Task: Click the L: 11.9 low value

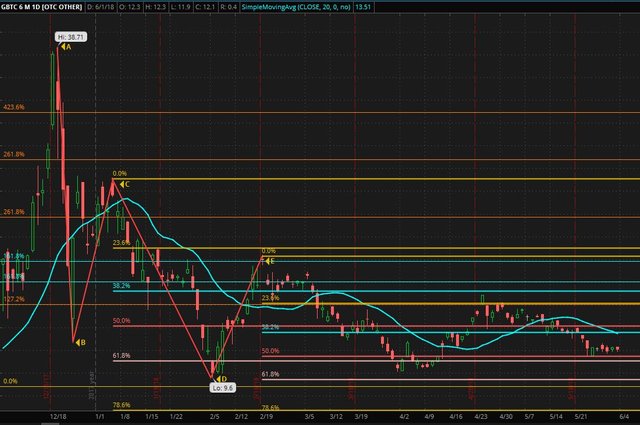Action: point(180,7)
